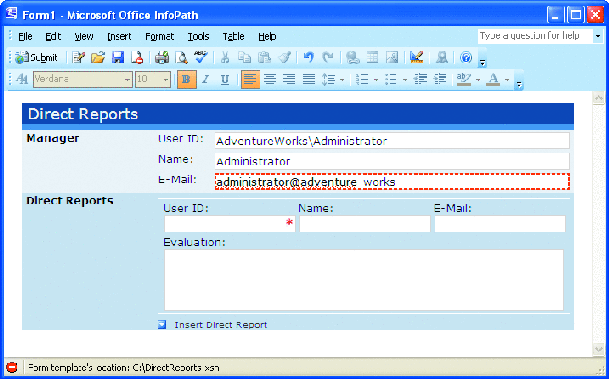This screenshot has height=379, width=609.
Task: Click the Font Task Pane icon
Action: [x=22, y=79]
